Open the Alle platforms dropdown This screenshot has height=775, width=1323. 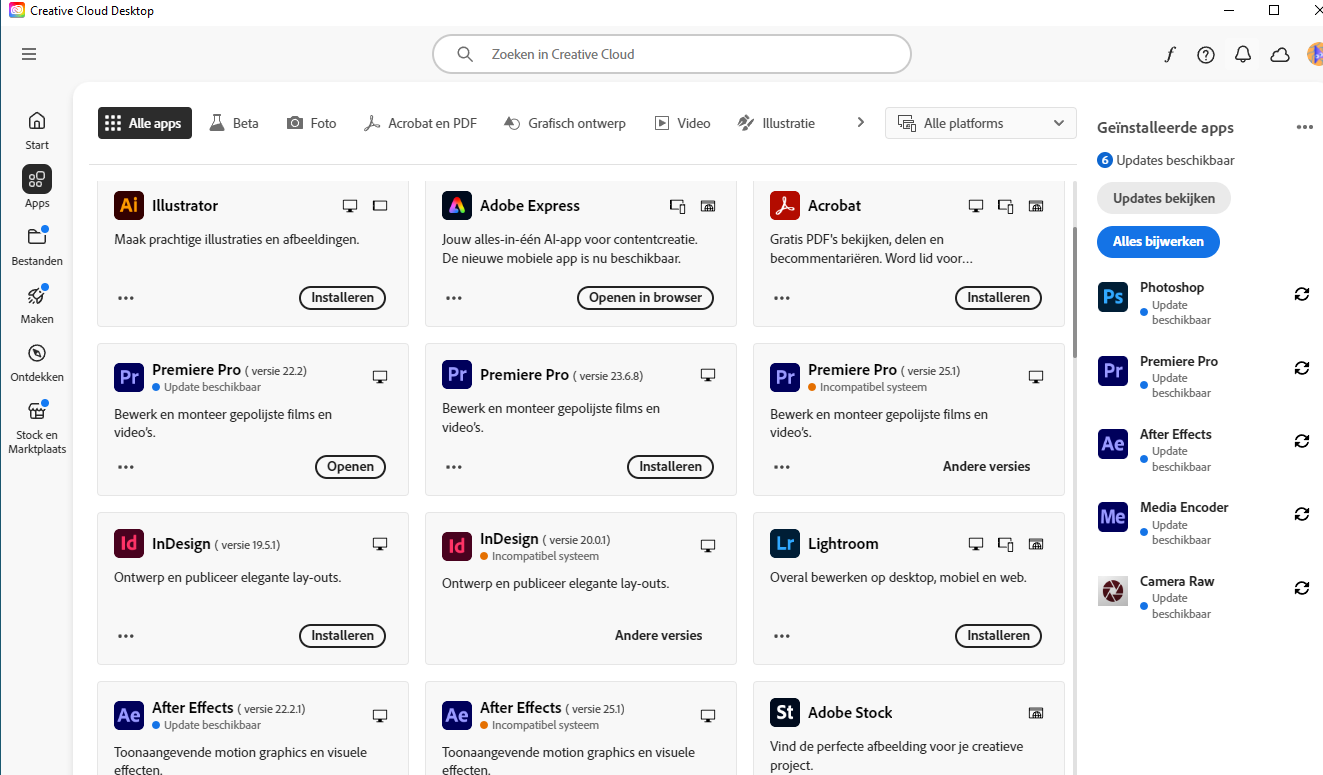979,122
